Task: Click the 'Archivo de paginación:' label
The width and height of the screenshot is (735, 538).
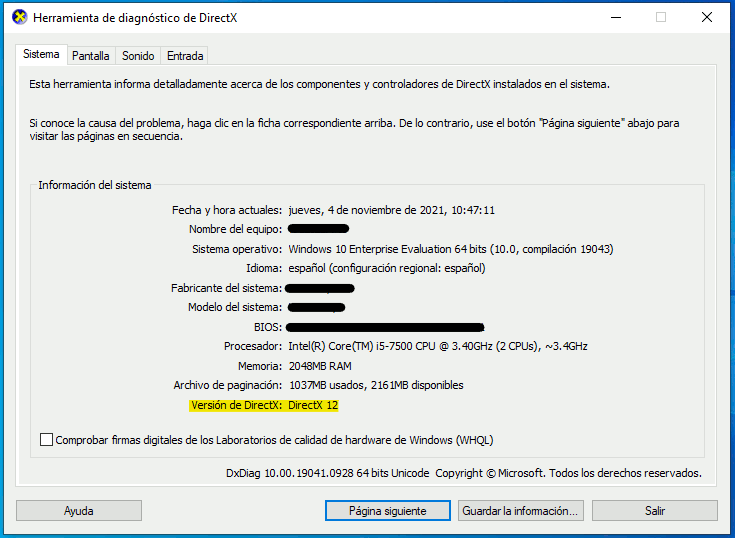Action: pyautogui.click(x=227, y=385)
